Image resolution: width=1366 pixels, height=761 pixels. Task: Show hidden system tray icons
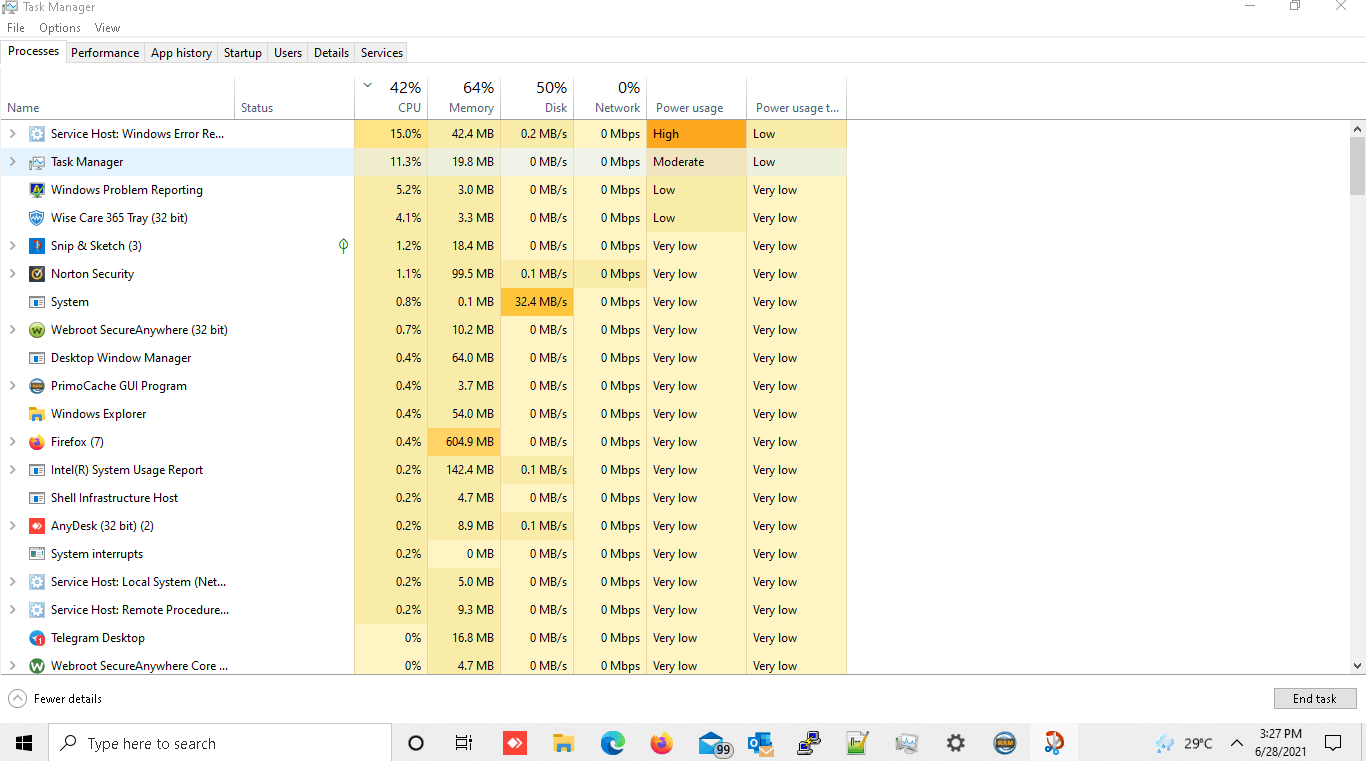pyautogui.click(x=1237, y=743)
